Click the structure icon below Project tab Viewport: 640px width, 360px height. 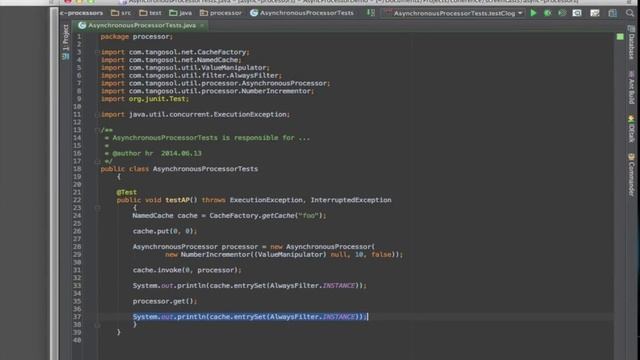pyautogui.click(x=66, y=57)
